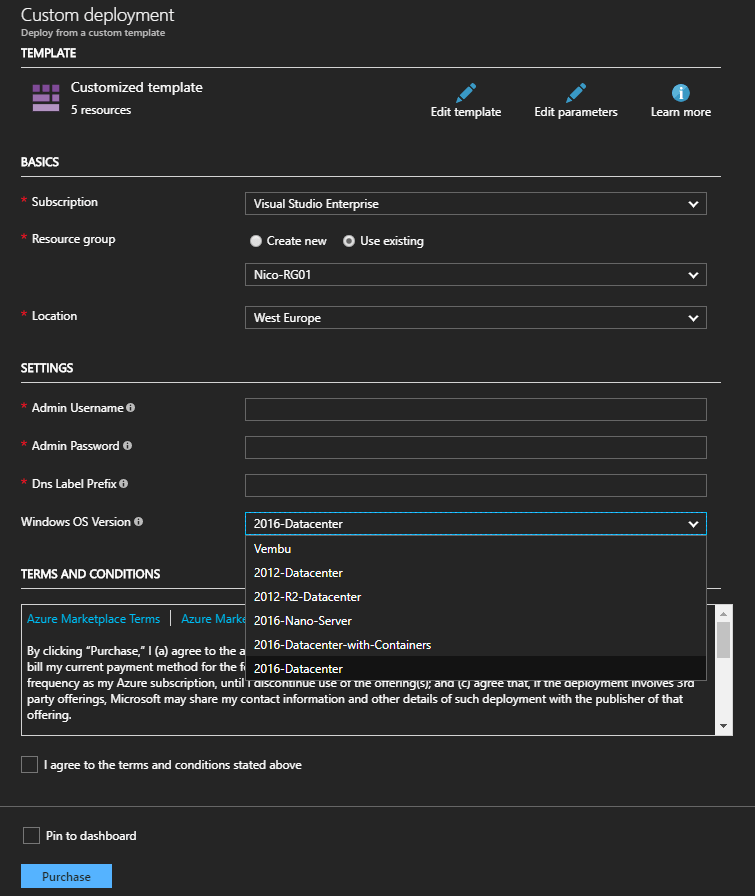
Task: Show Admin Password info tooltip icon
Action: (127, 446)
